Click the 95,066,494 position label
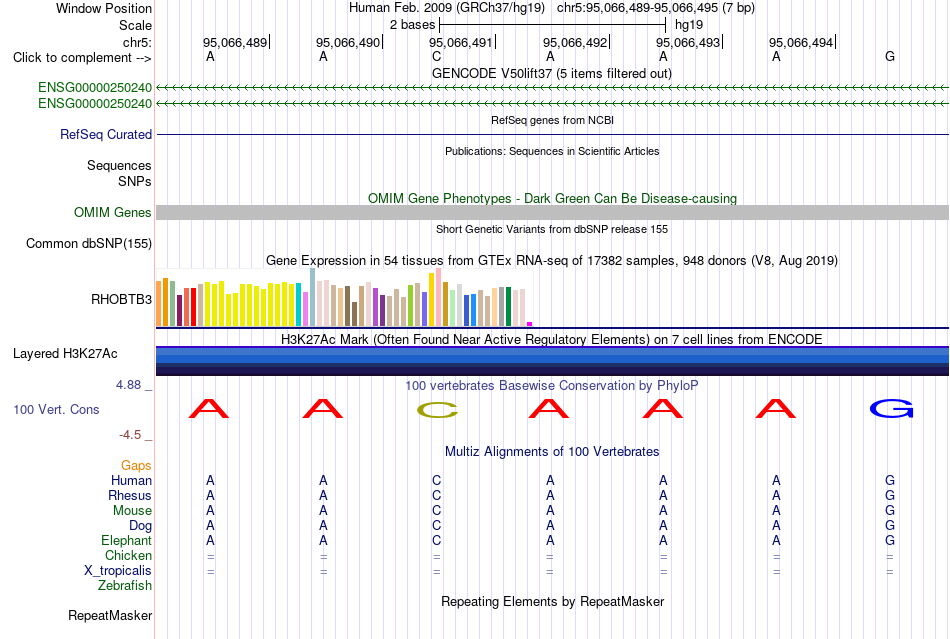The image size is (950, 639). 801,42
